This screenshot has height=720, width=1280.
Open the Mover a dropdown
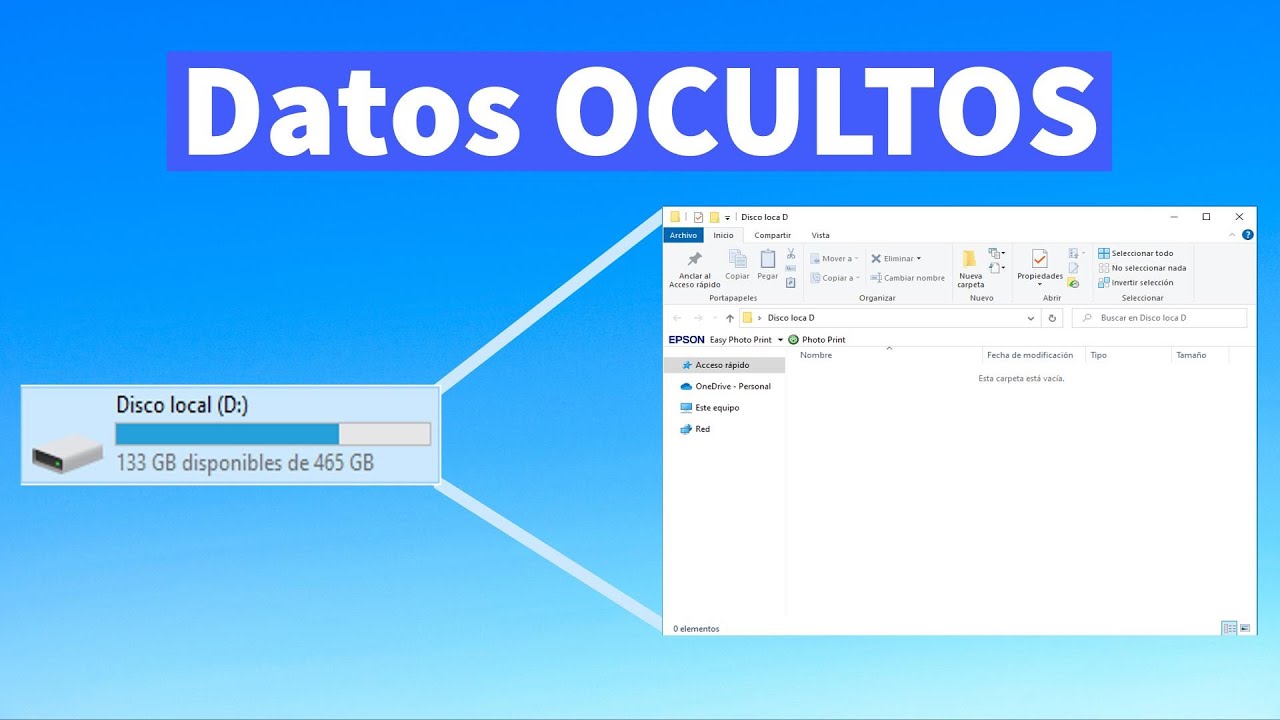click(x=834, y=259)
